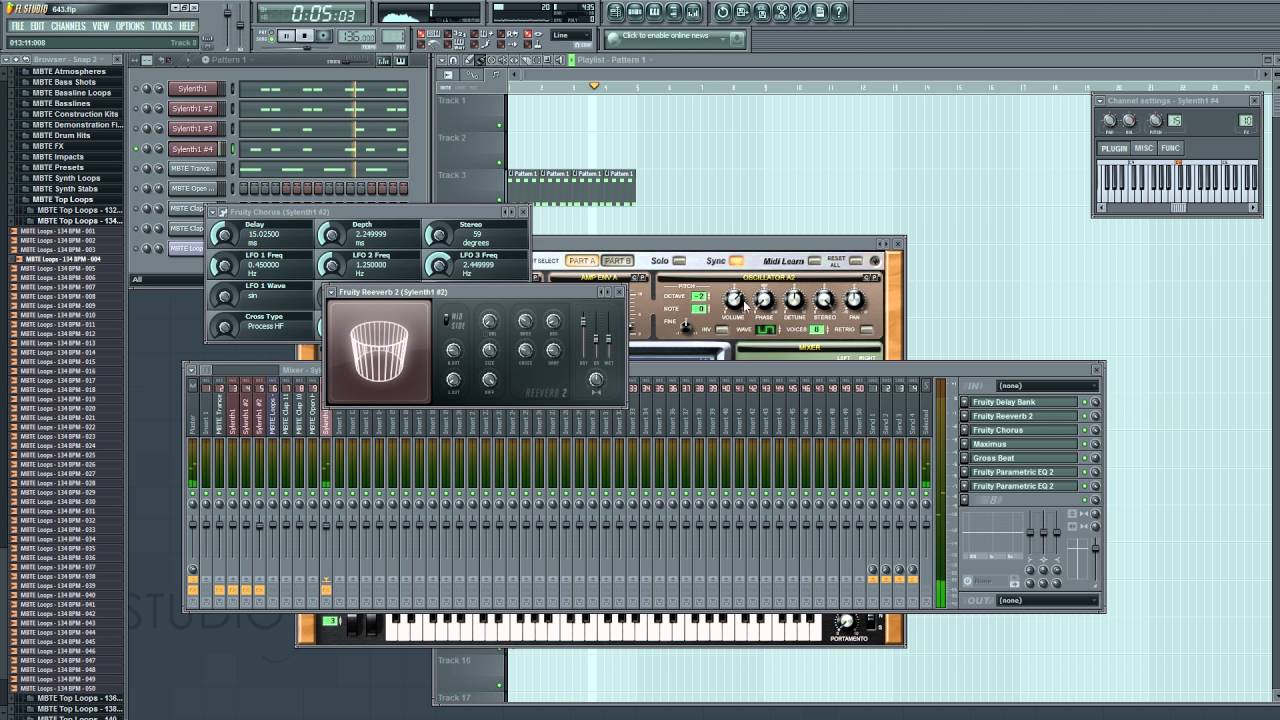Open the OPTIONS menu

pyautogui.click(x=130, y=26)
